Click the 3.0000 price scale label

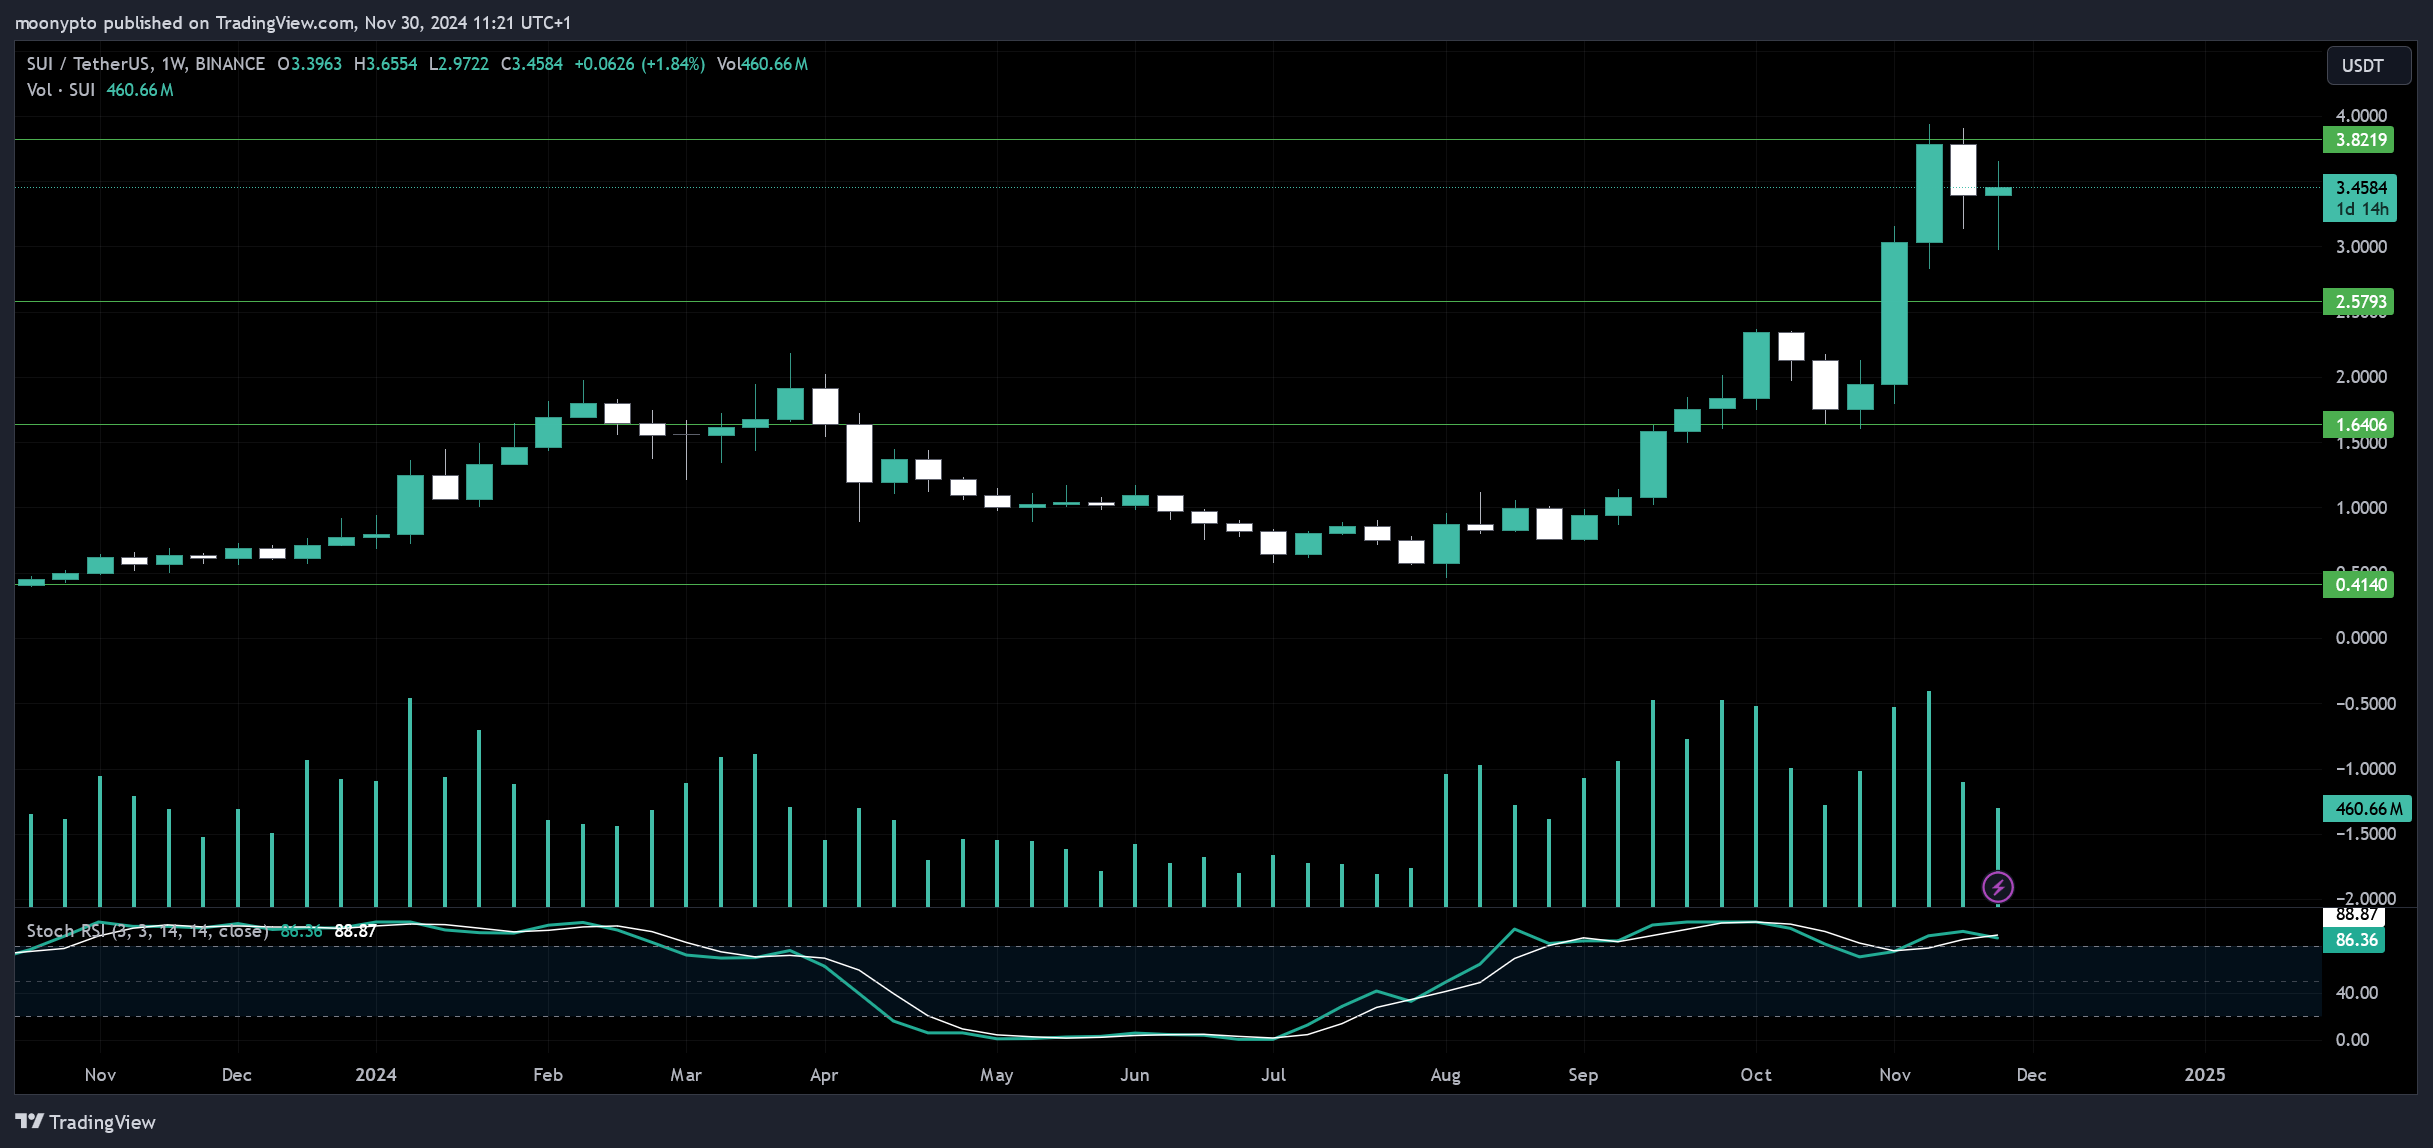pyautogui.click(x=2361, y=247)
